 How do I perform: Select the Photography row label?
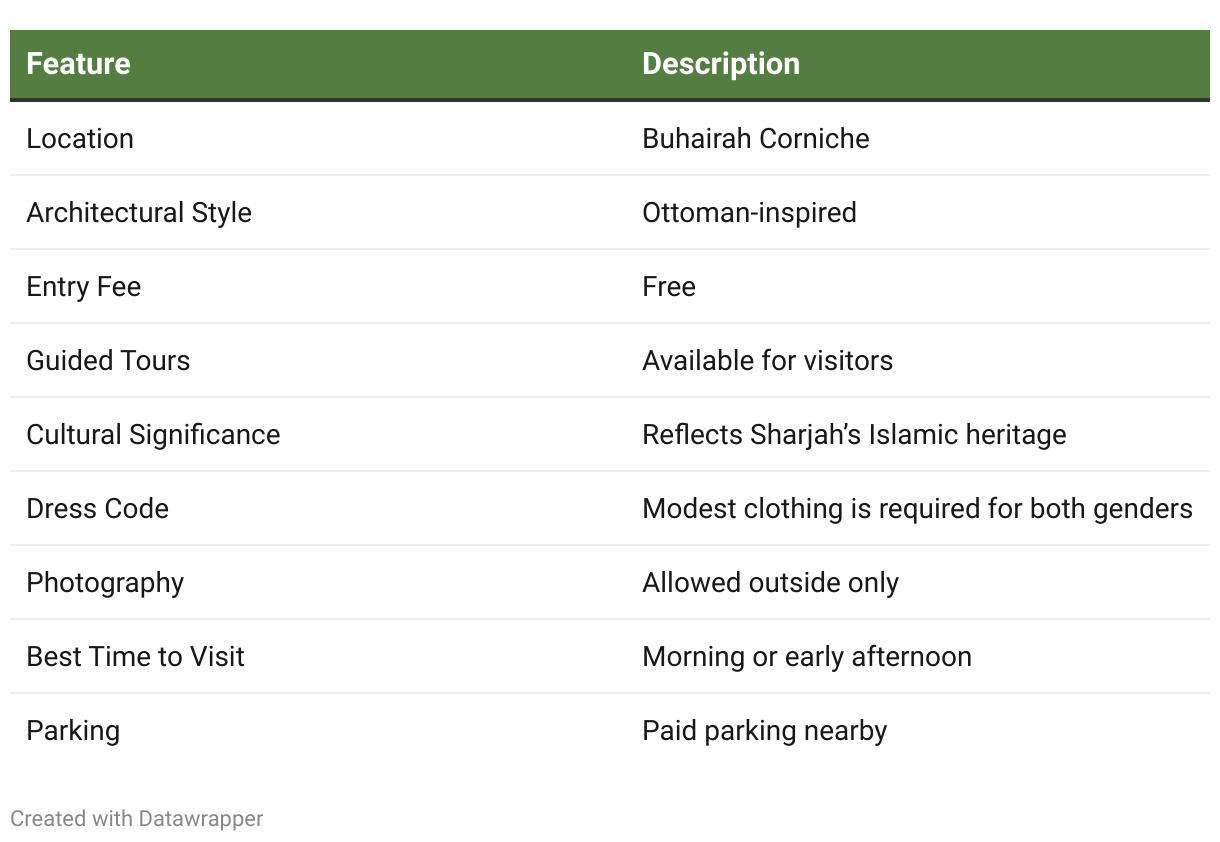(105, 583)
